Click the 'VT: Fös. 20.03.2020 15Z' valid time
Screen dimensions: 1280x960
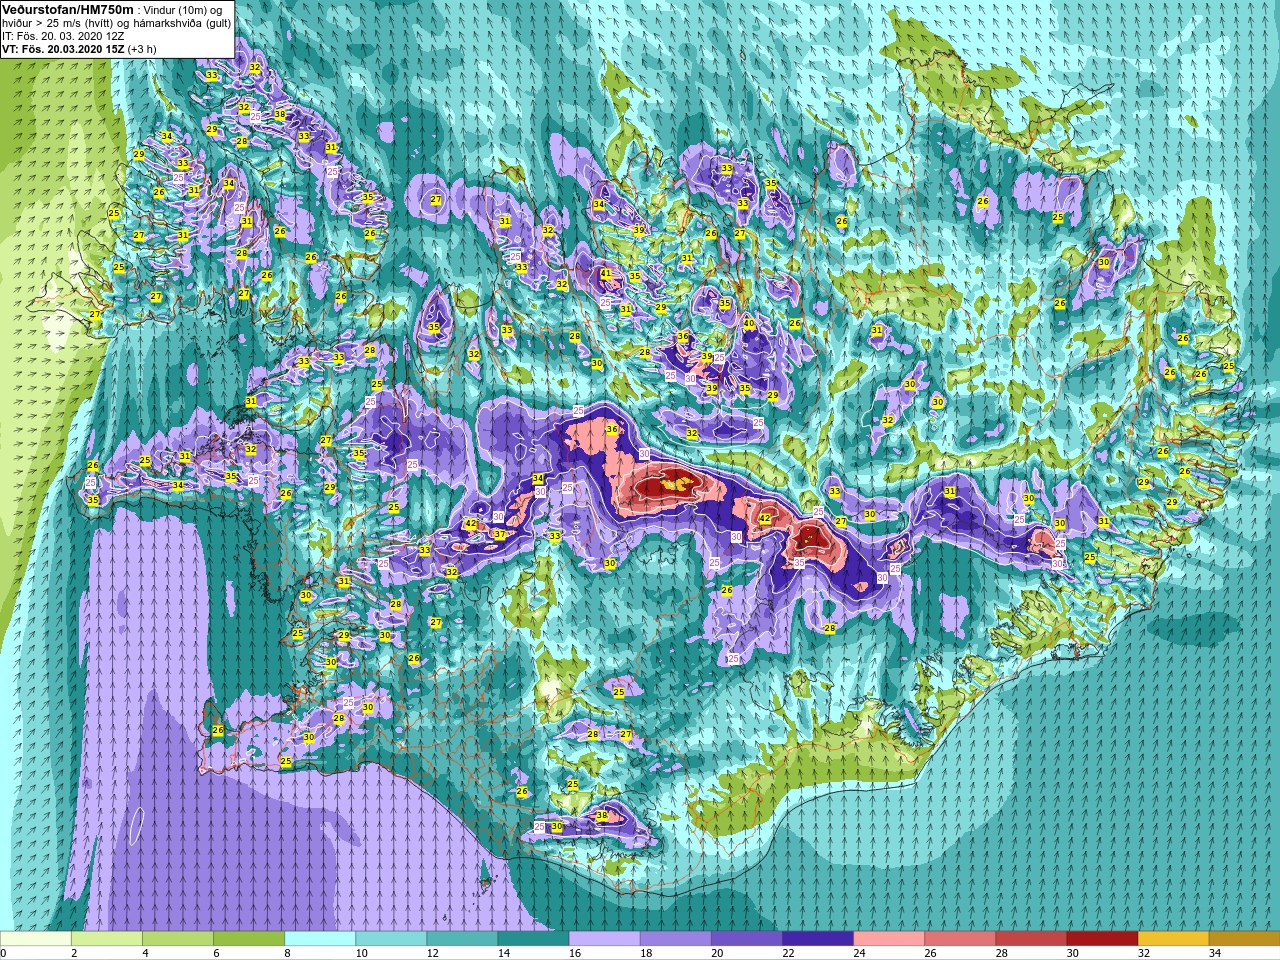point(63,49)
